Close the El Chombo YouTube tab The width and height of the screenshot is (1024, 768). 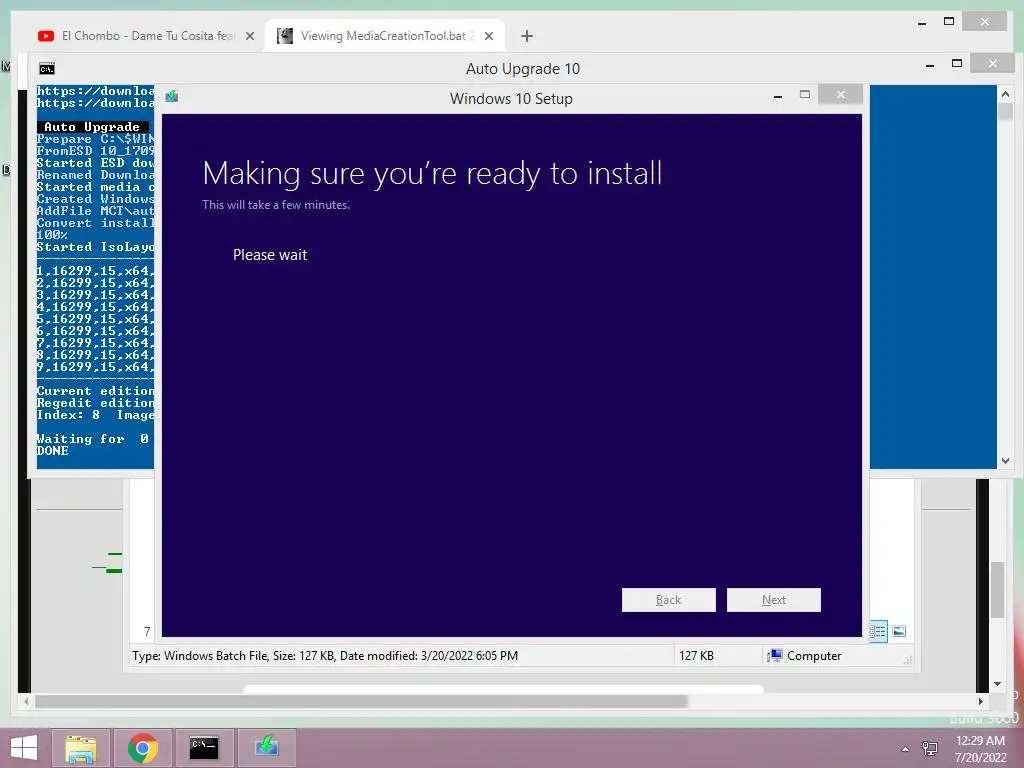tap(249, 36)
